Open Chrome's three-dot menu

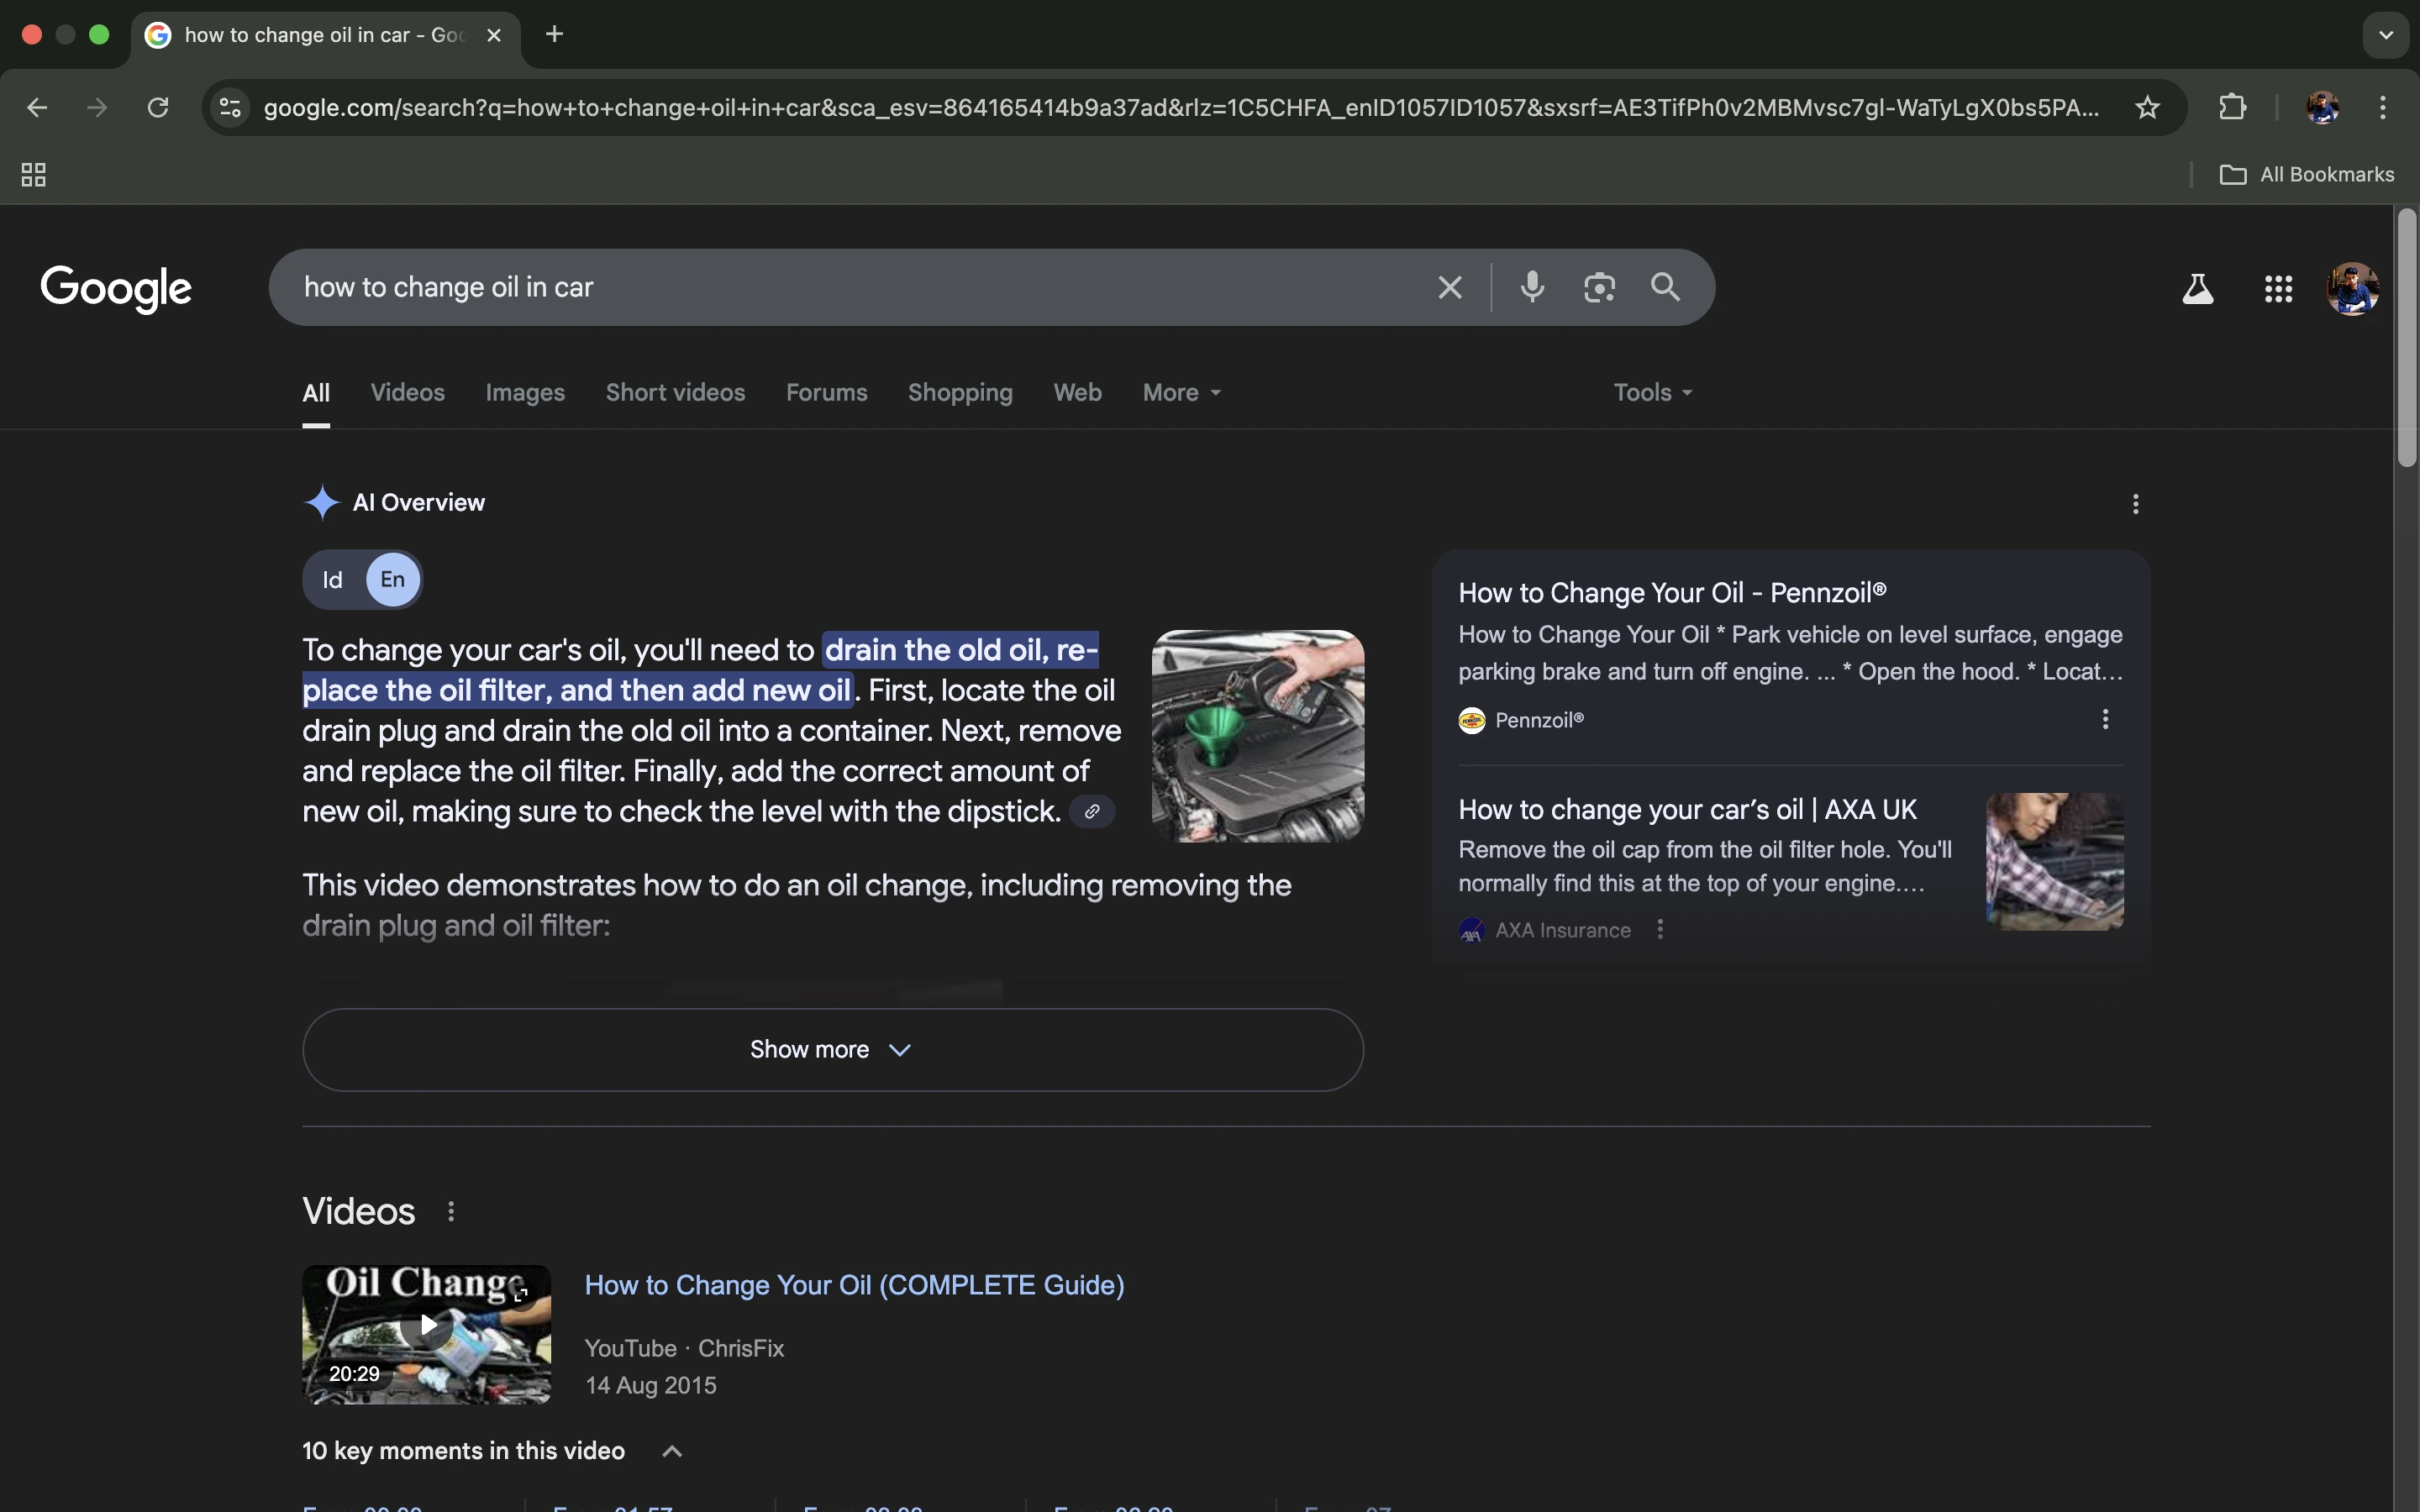(x=2383, y=107)
